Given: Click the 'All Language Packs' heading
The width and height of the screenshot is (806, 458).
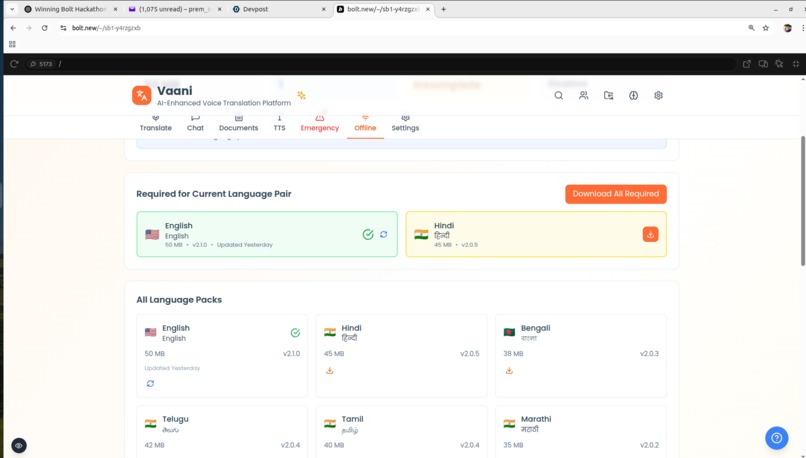Looking at the screenshot, I should pos(179,300).
